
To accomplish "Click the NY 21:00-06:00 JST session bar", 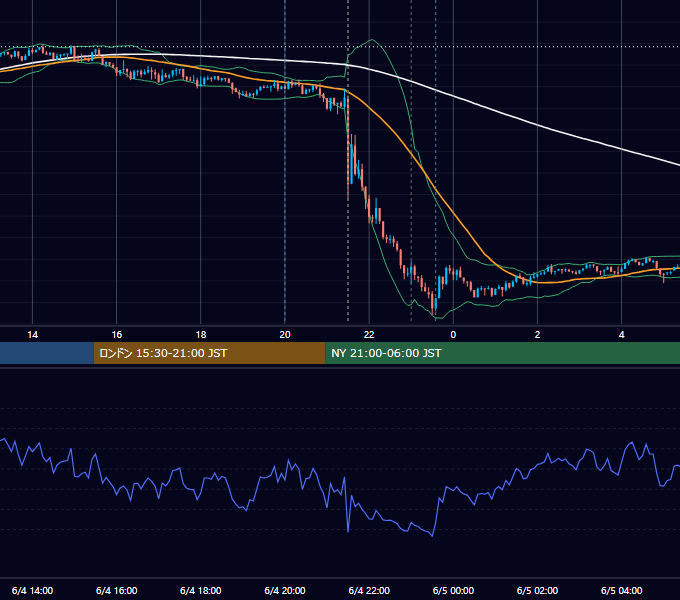I will [x=503, y=353].
